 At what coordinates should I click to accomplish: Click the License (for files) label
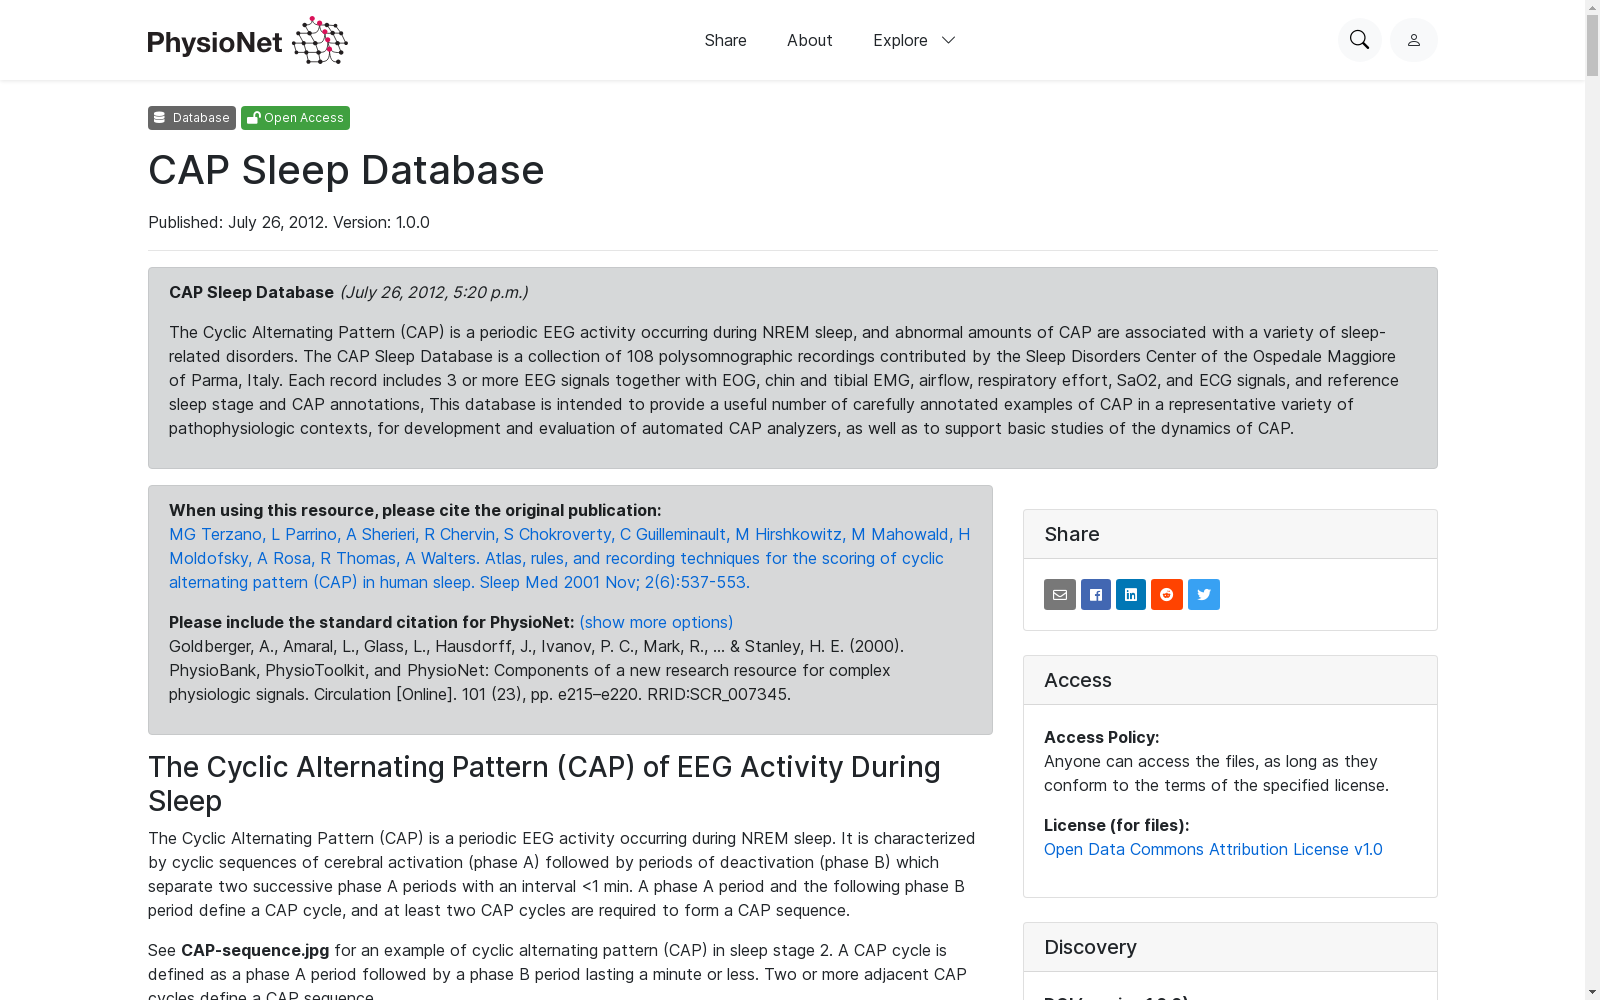[1117, 825]
